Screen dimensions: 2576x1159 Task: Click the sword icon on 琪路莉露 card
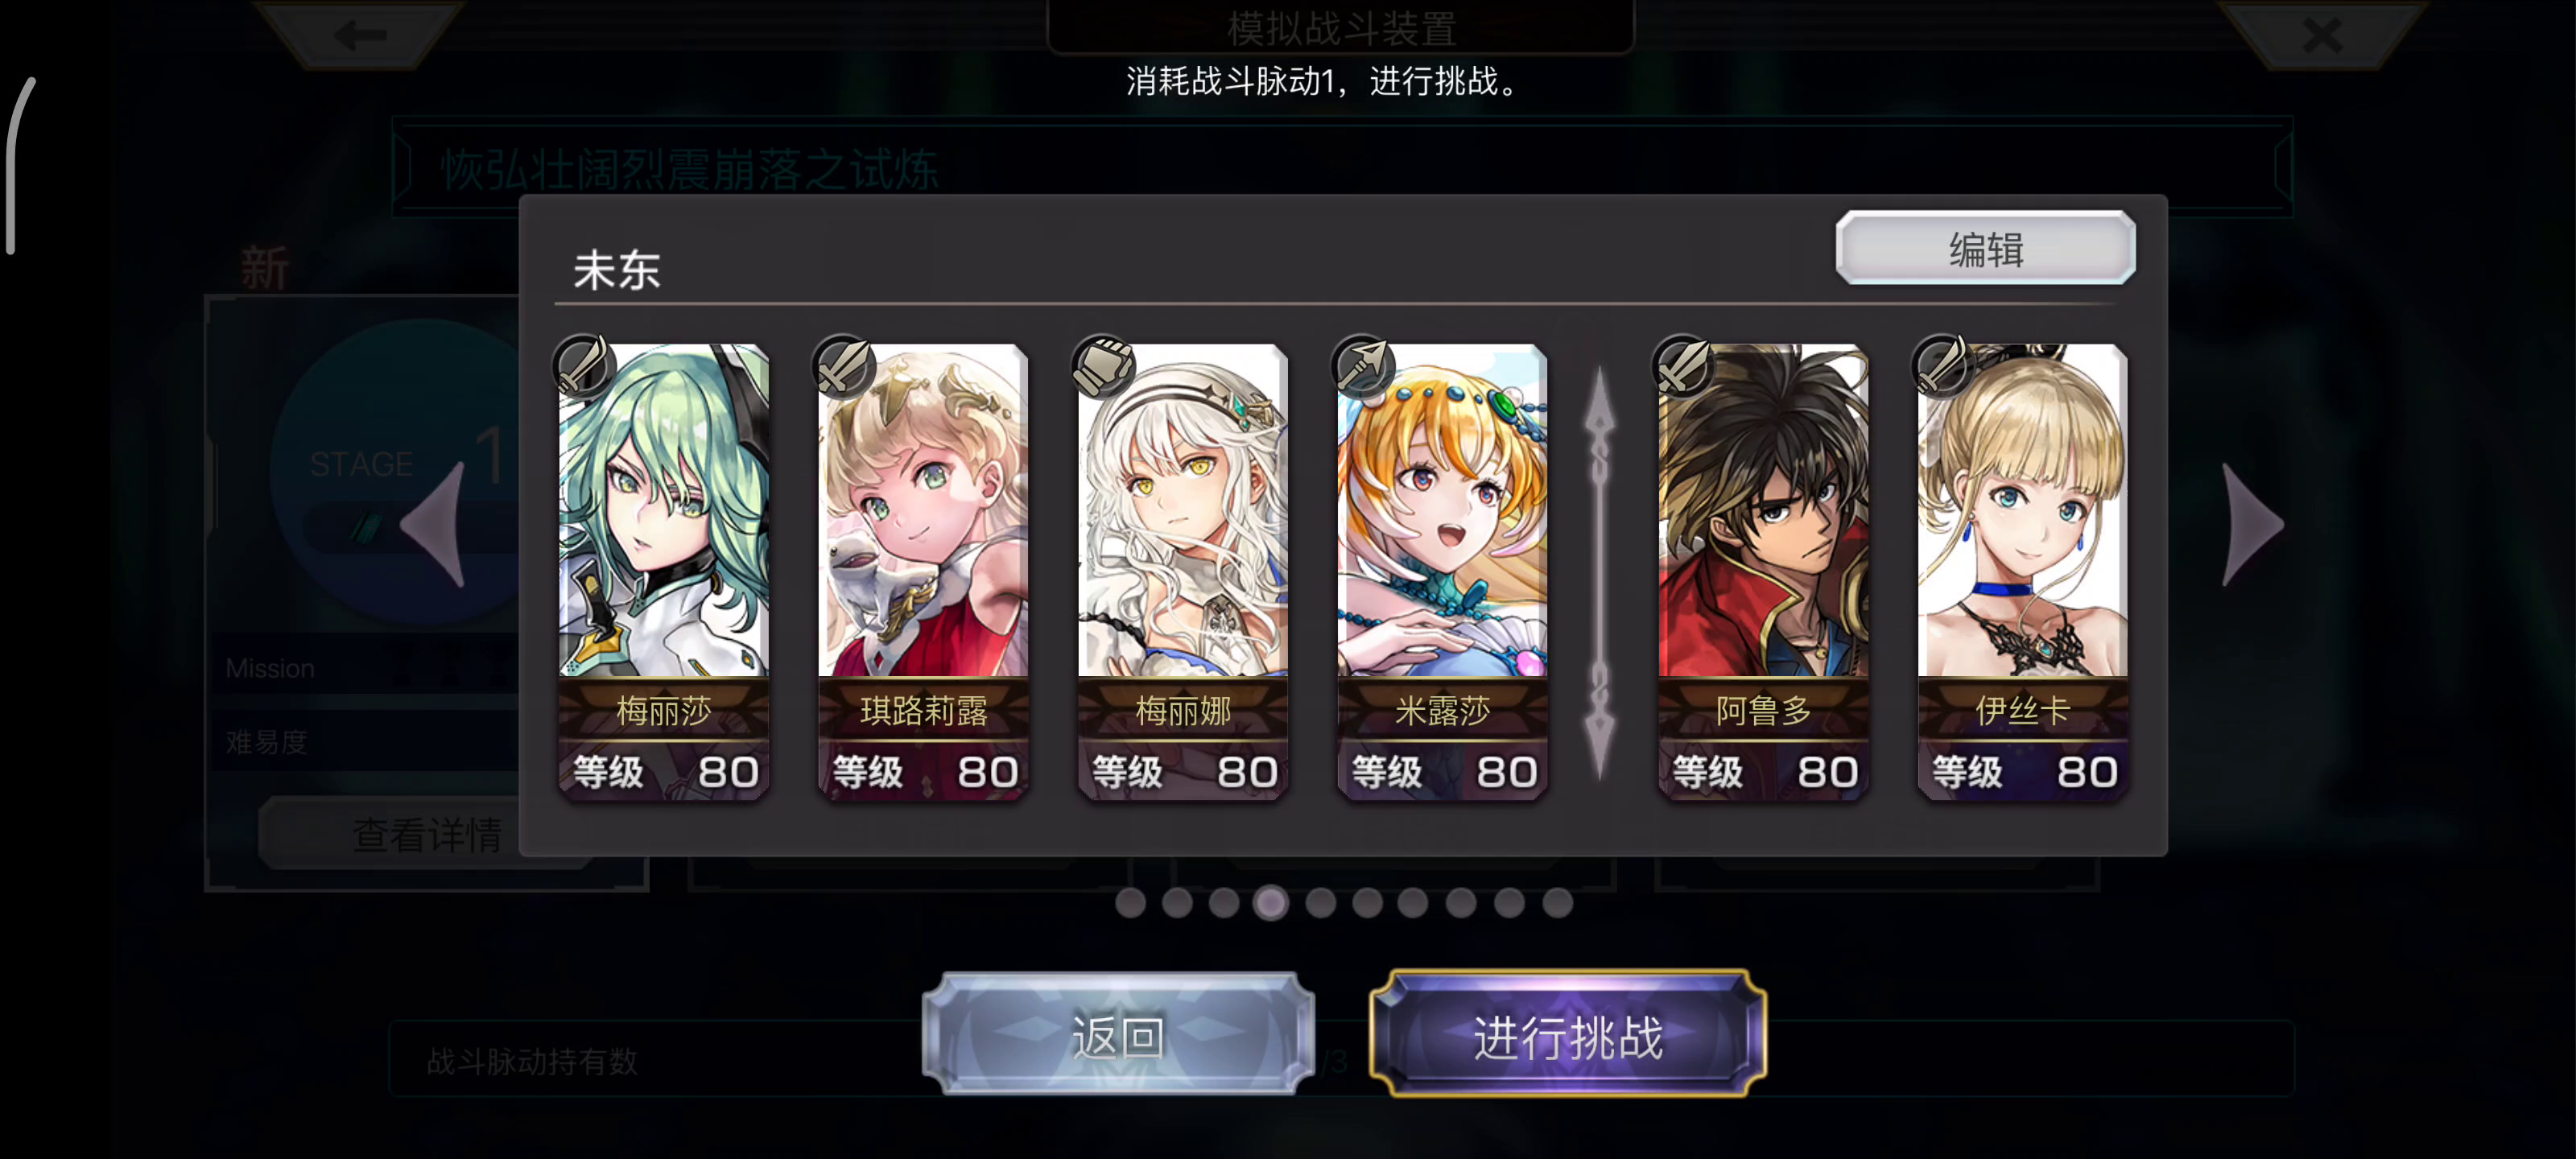[x=843, y=366]
